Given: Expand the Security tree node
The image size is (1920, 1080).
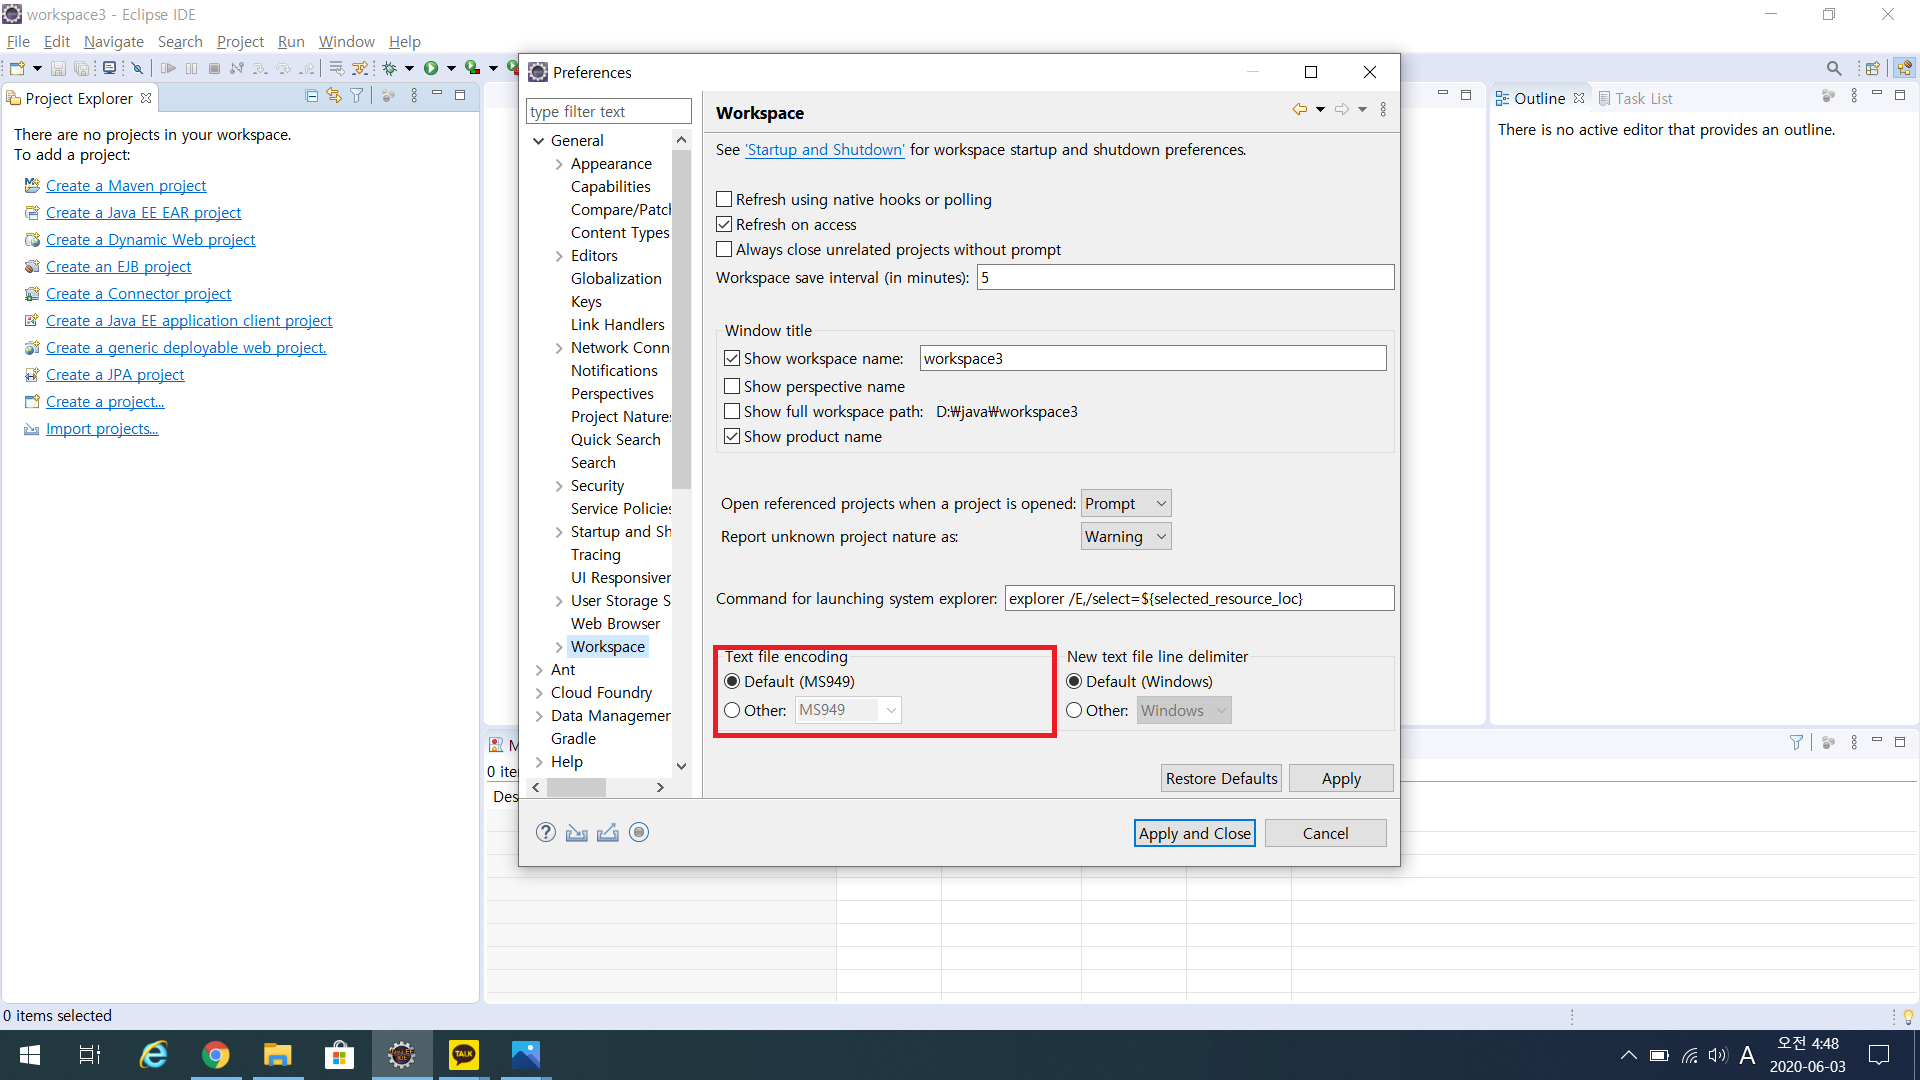Looking at the screenshot, I should [x=559, y=486].
